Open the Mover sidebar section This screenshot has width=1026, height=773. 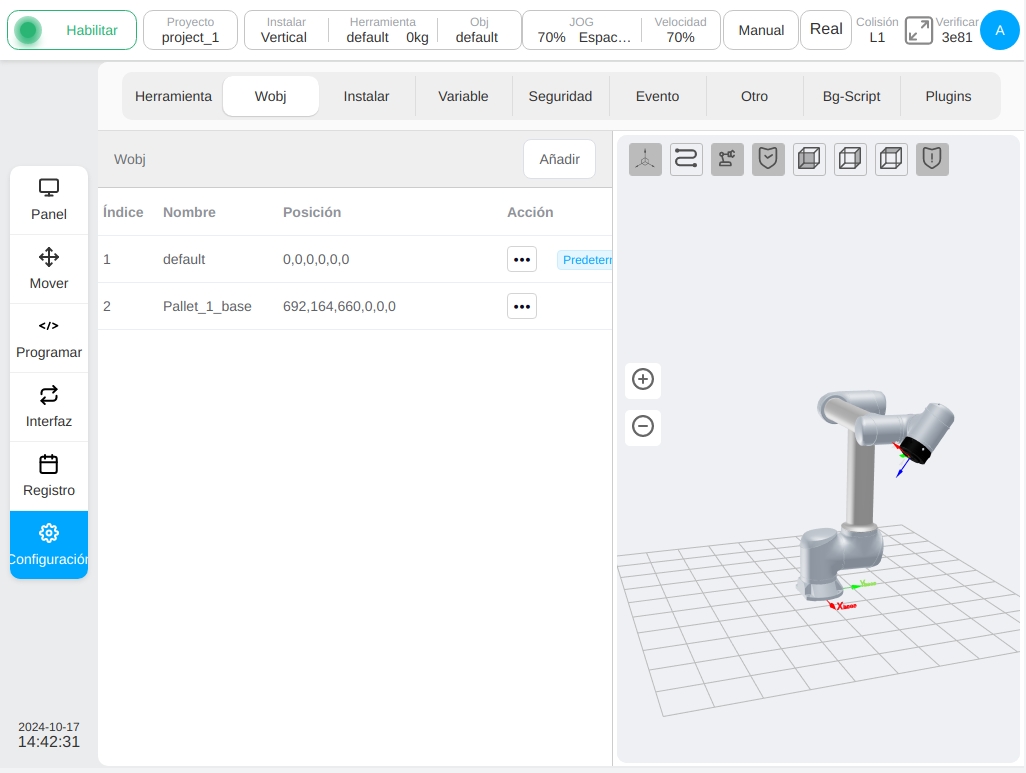tap(49, 269)
